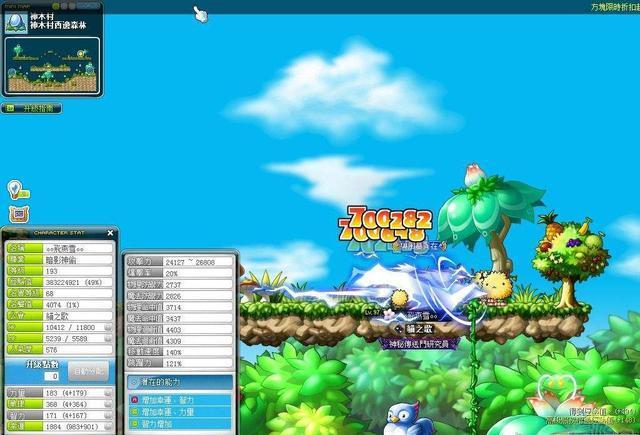Screen dimensions: 640x435
Task: Add a point to the 368 (4+364) stat
Action: click(108, 404)
